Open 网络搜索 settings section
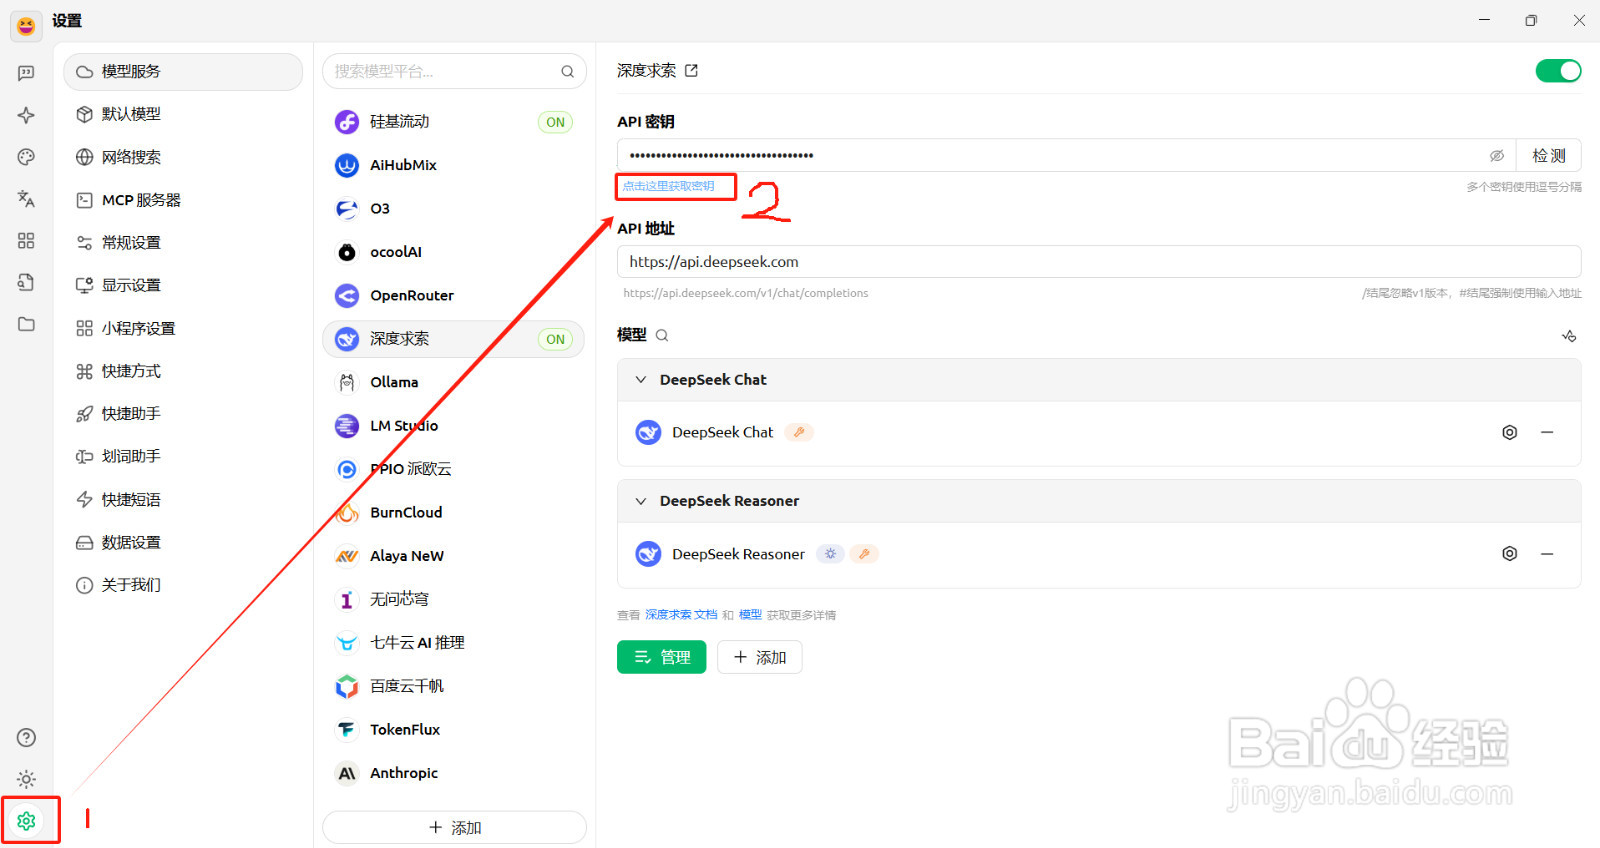 click(183, 157)
